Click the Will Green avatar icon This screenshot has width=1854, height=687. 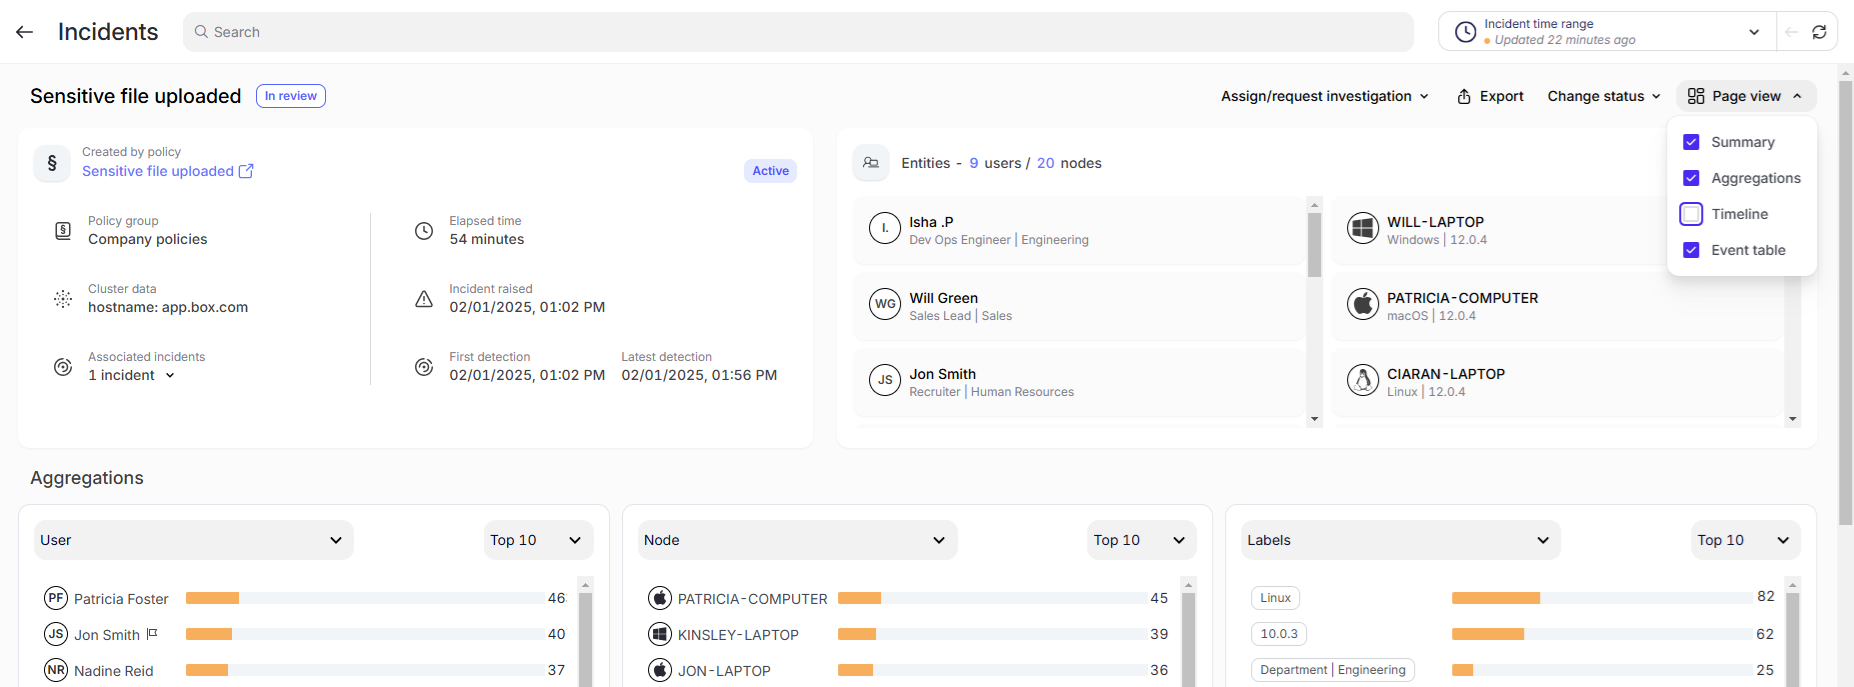click(x=885, y=305)
